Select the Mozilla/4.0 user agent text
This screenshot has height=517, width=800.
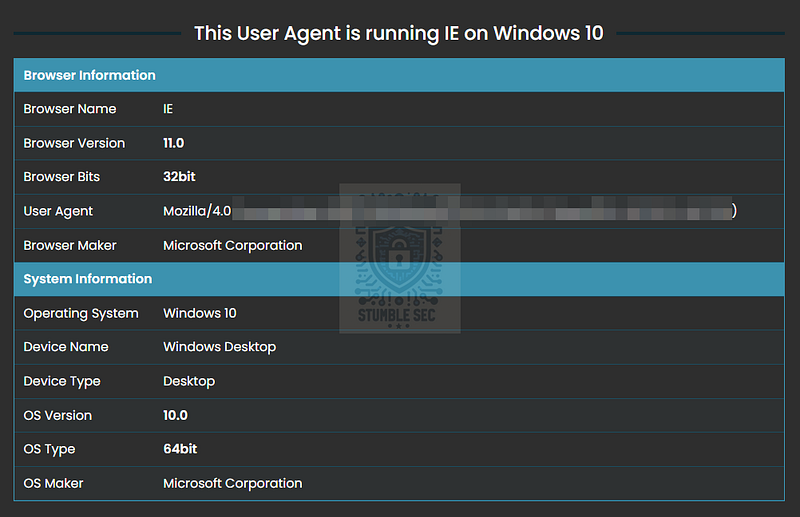(197, 211)
